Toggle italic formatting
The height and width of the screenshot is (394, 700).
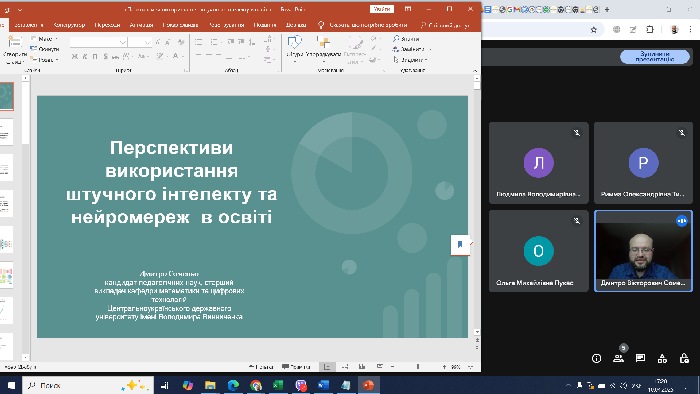coord(85,56)
